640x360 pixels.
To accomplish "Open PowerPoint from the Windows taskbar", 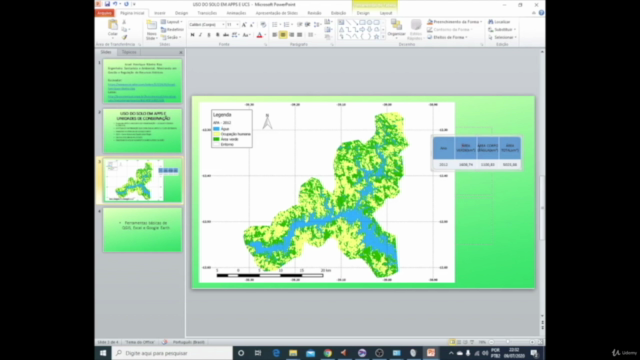I will click(431, 353).
